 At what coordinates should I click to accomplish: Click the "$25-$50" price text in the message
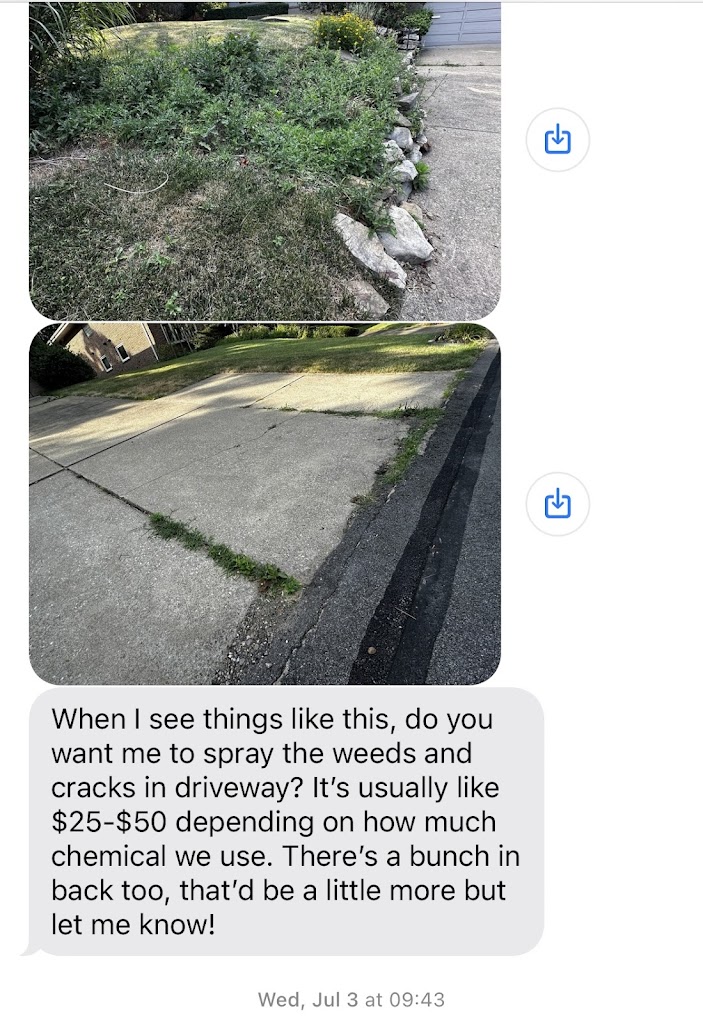[x=109, y=822]
